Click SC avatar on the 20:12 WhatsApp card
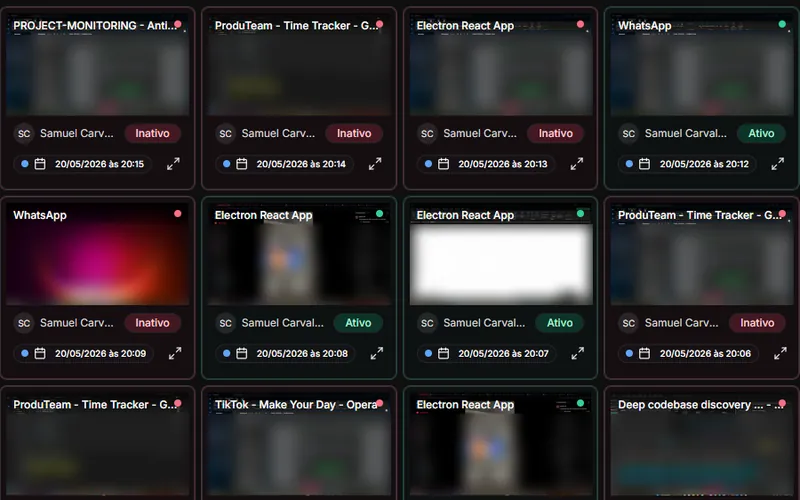Image resolution: width=800 pixels, height=500 pixels. click(x=629, y=134)
